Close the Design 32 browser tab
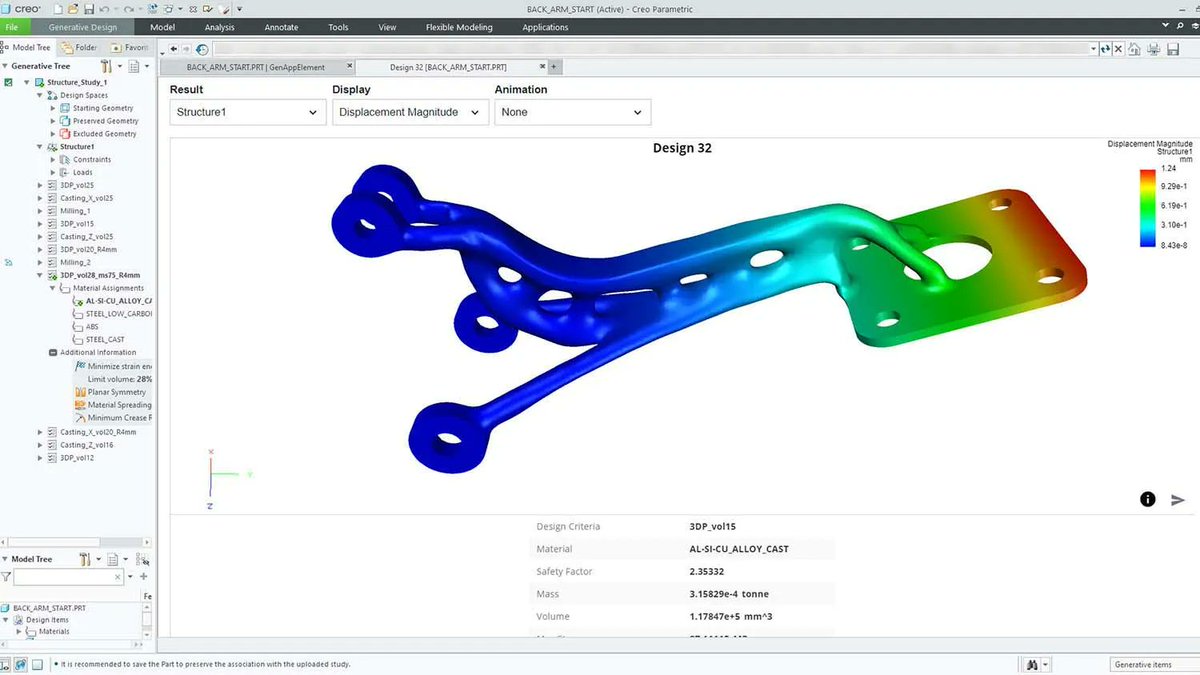1200x675 pixels. (x=541, y=67)
